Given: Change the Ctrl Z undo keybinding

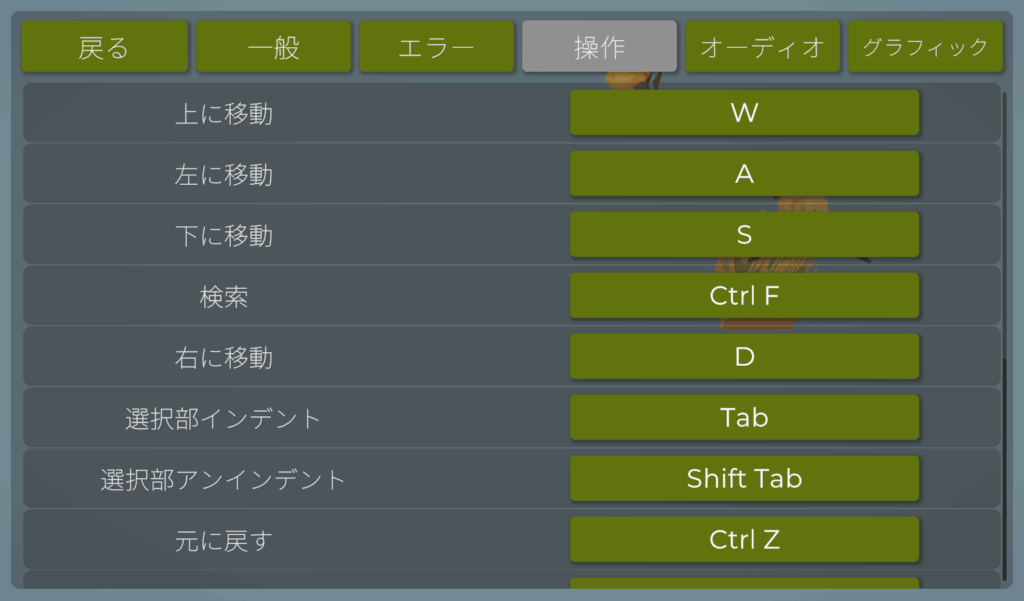Looking at the screenshot, I should click(x=744, y=540).
